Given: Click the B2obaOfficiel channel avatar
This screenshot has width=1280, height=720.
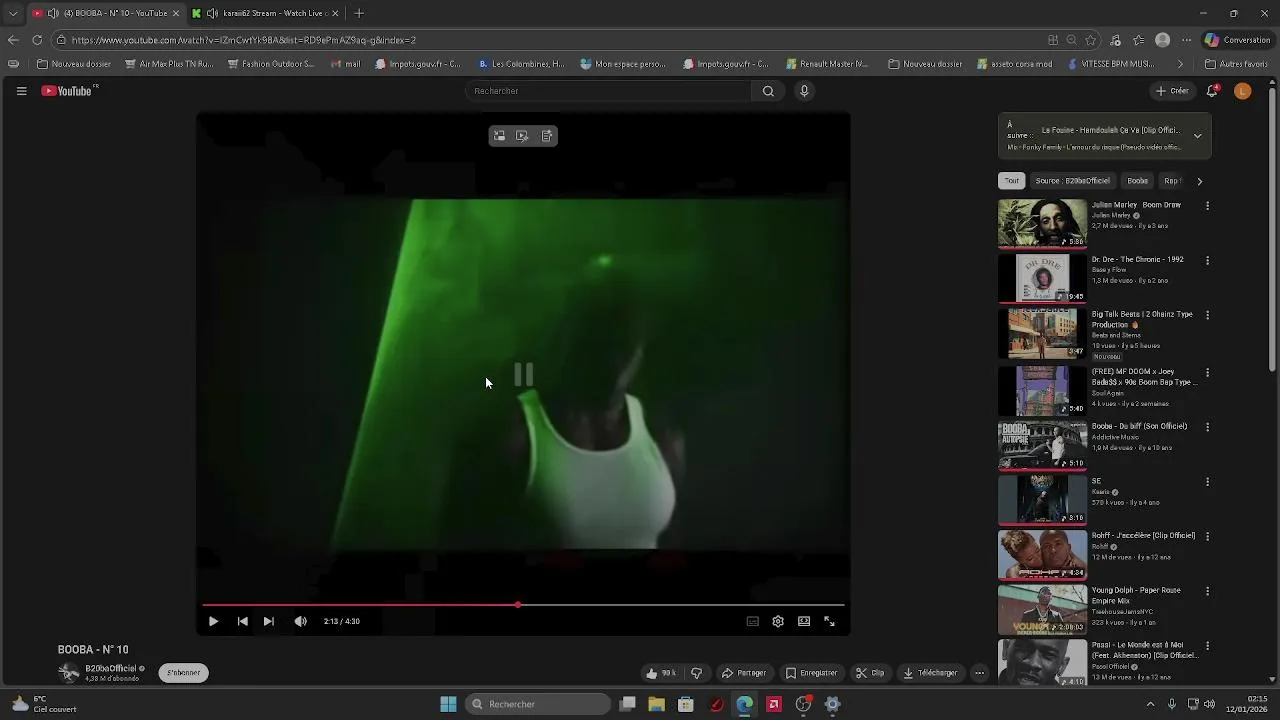Looking at the screenshot, I should [x=68, y=673].
